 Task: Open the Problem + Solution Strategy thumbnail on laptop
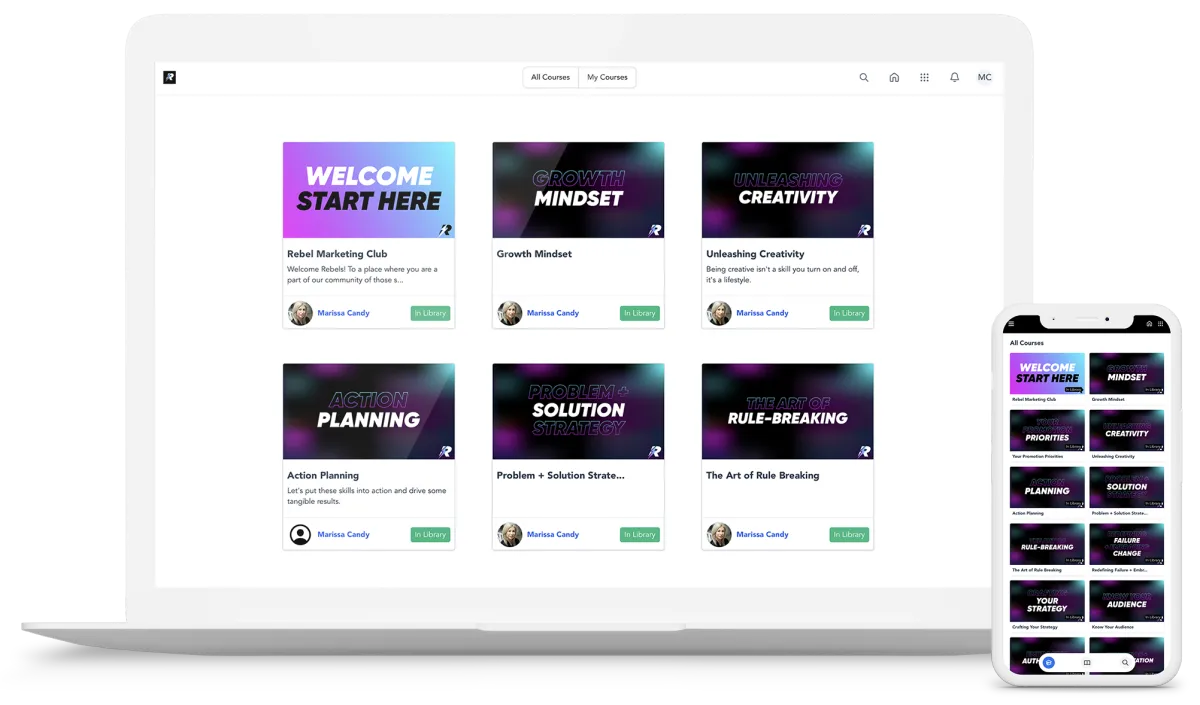click(x=578, y=411)
